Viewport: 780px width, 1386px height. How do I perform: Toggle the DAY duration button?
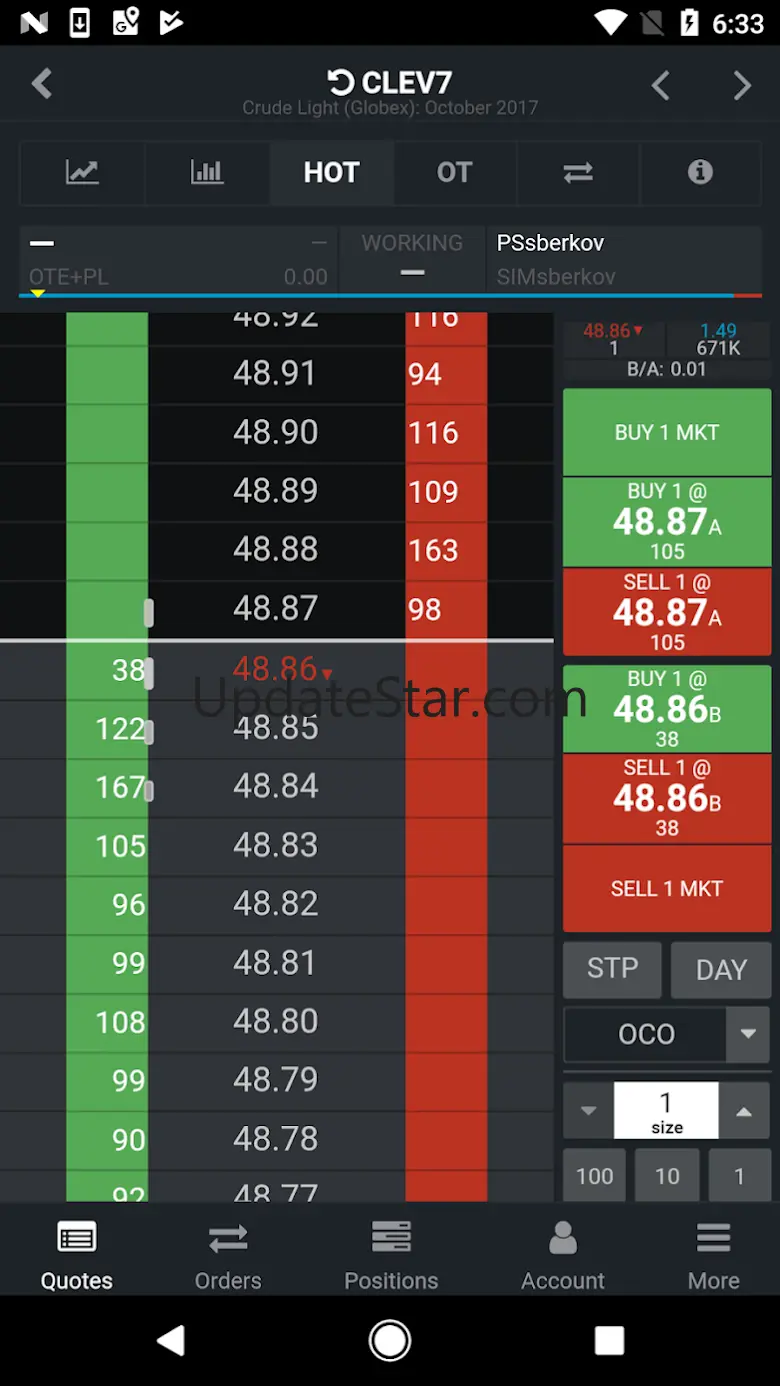click(x=721, y=969)
